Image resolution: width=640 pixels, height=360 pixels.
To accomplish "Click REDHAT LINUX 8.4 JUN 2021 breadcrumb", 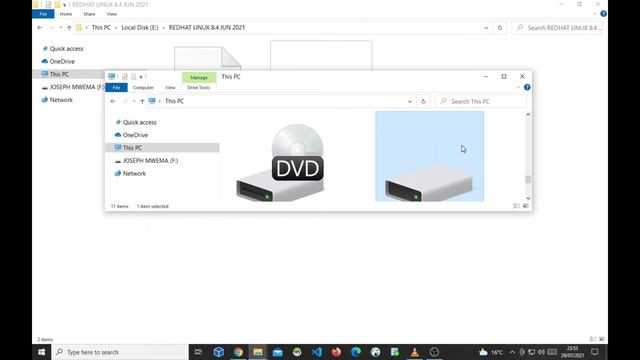I will click(x=207, y=27).
